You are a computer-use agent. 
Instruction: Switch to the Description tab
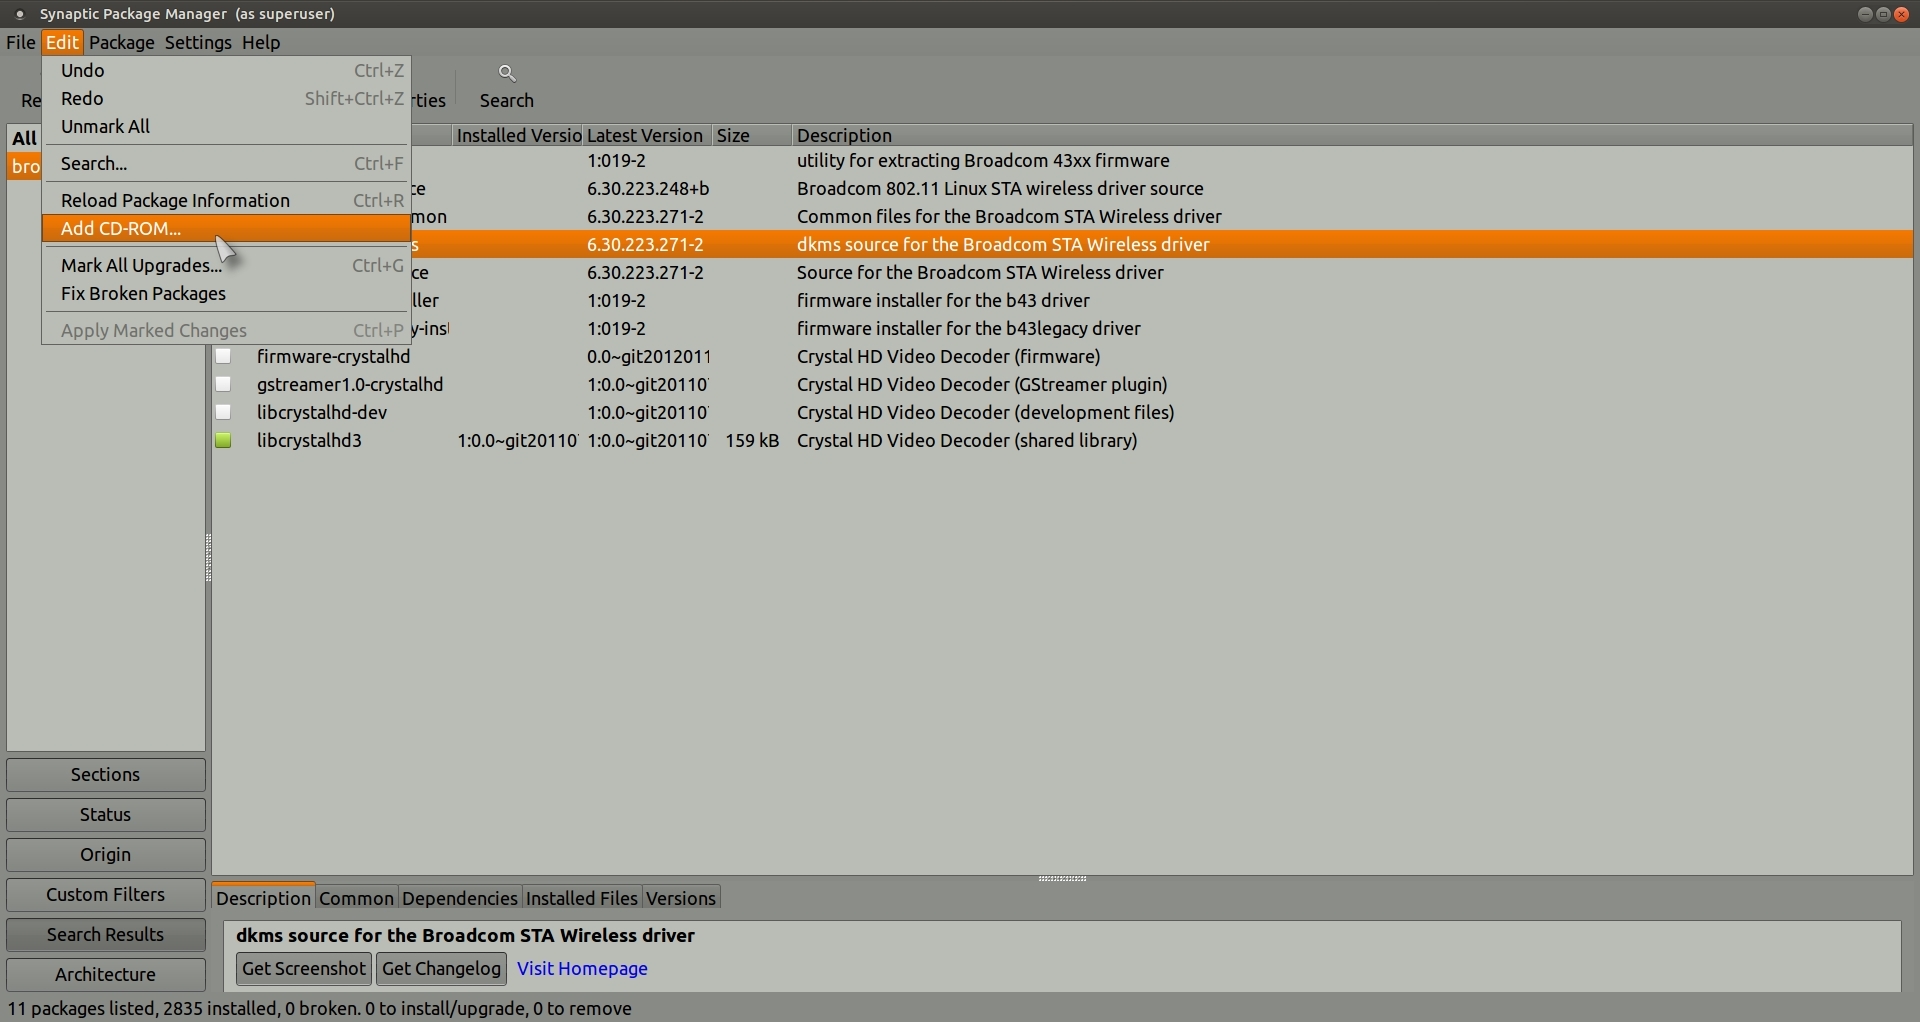point(264,897)
